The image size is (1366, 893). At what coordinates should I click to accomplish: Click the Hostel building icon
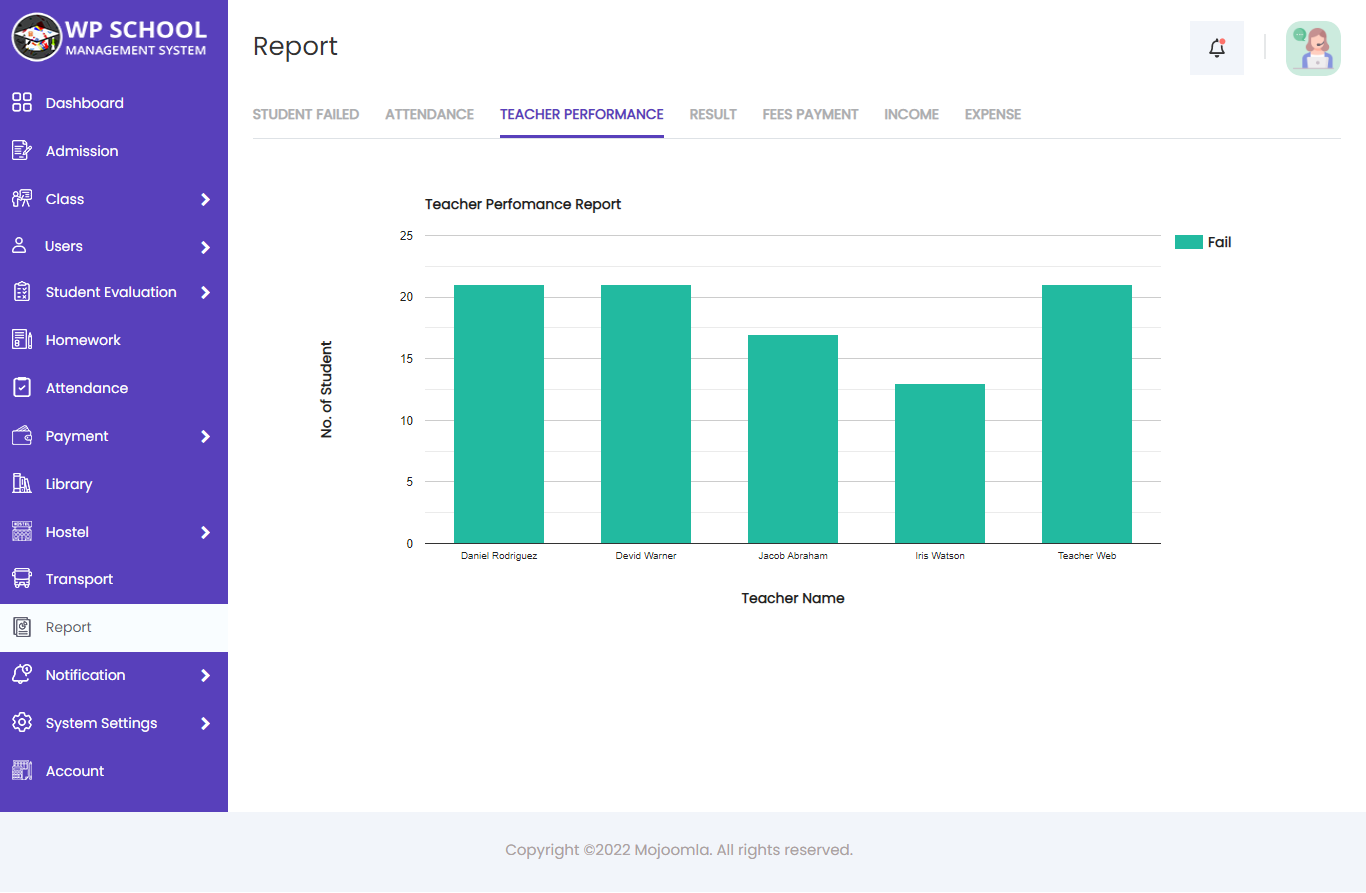tap(22, 532)
